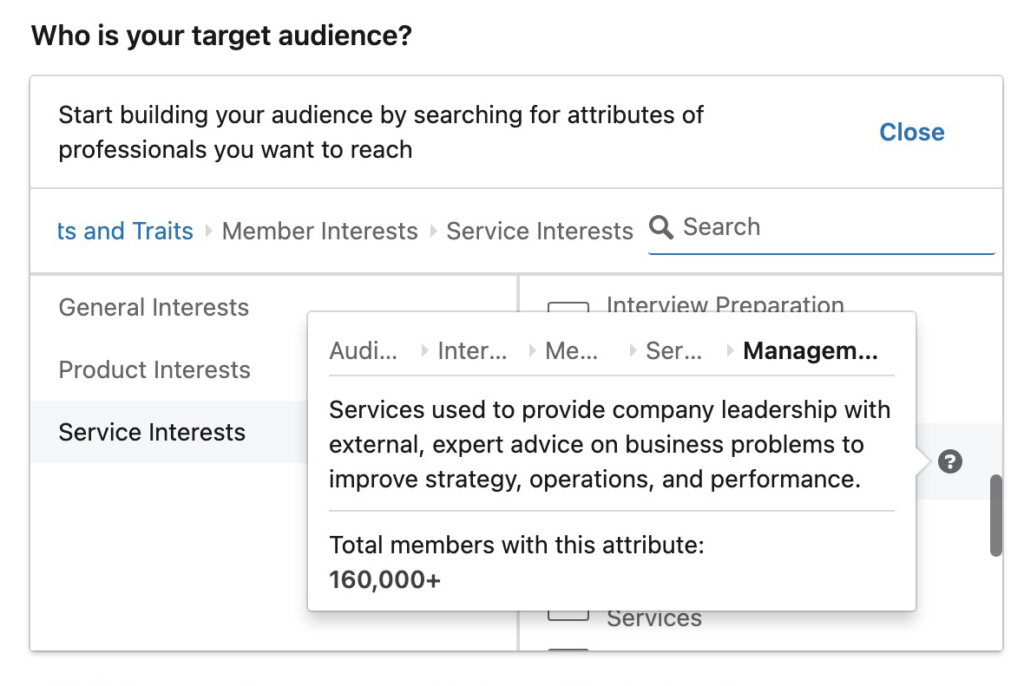This screenshot has width=1024, height=686.
Task: Select the Product Interests category
Action: [x=155, y=370]
